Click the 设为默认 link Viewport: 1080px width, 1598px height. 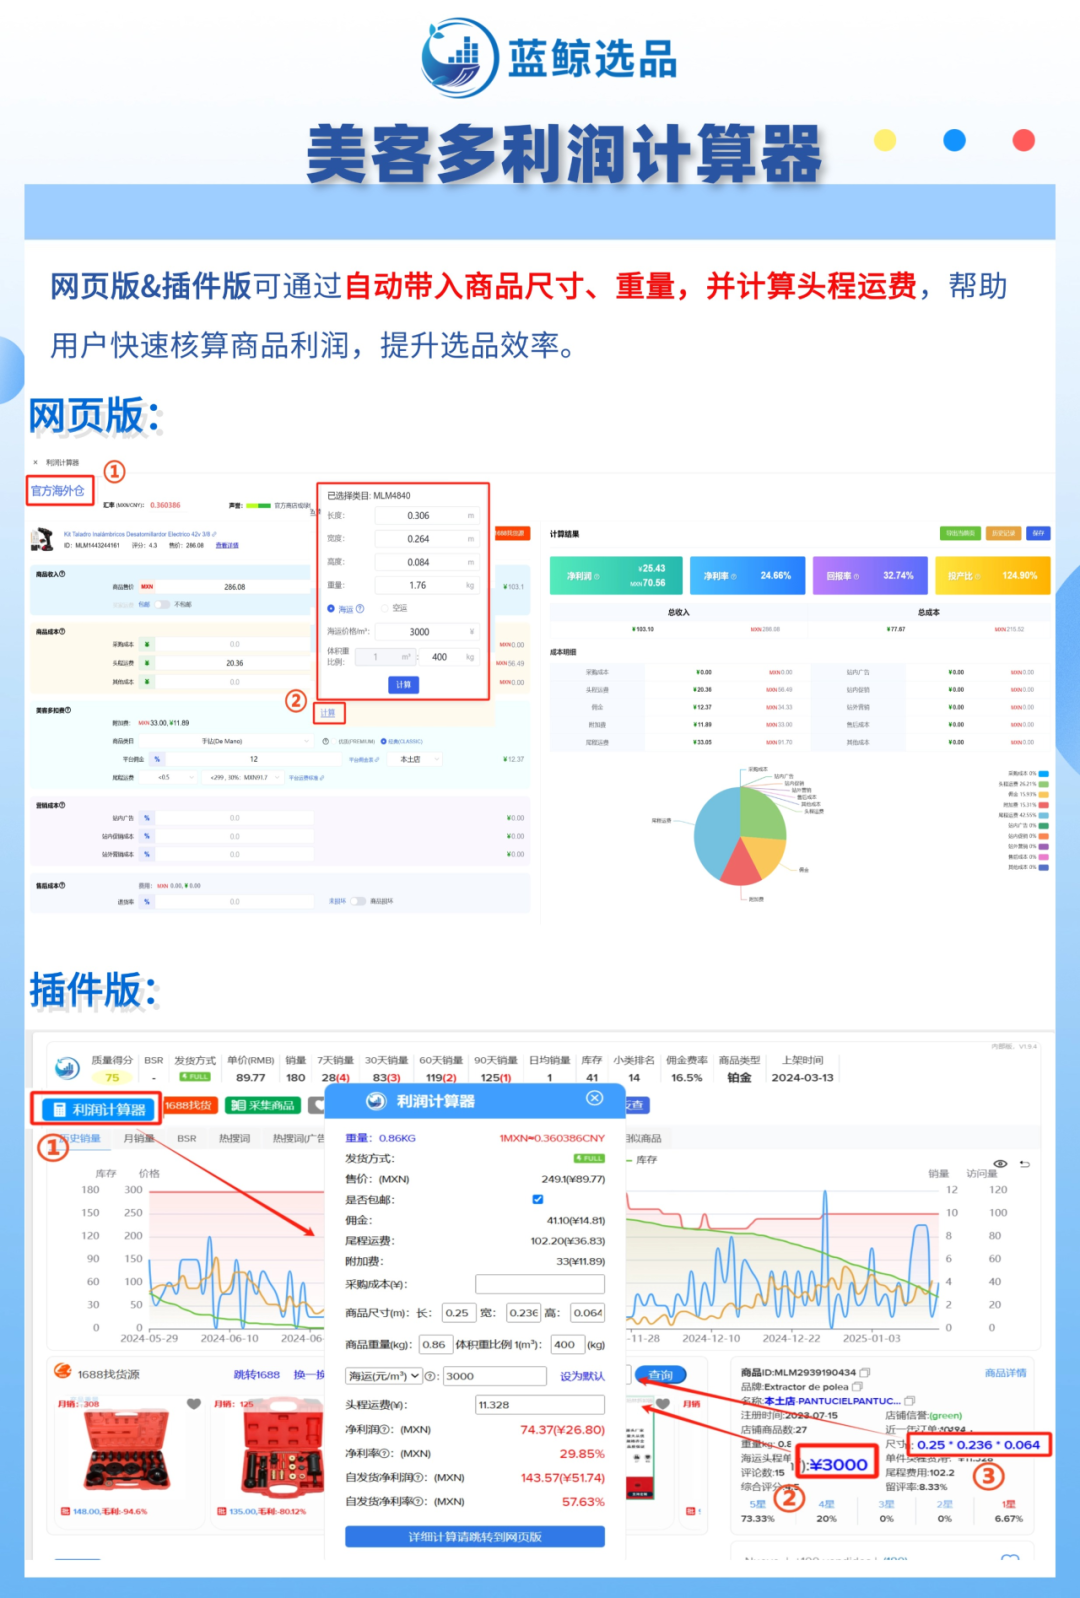(x=582, y=1376)
